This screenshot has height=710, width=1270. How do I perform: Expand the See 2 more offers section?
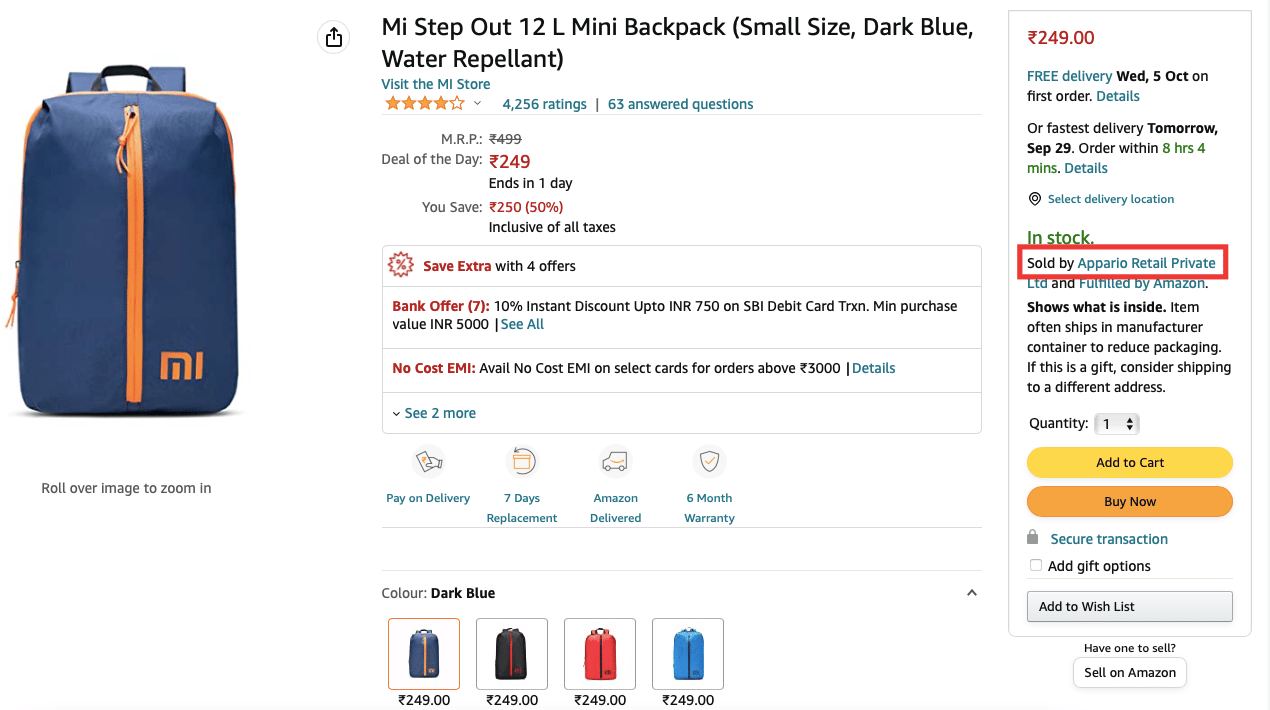[x=439, y=413]
